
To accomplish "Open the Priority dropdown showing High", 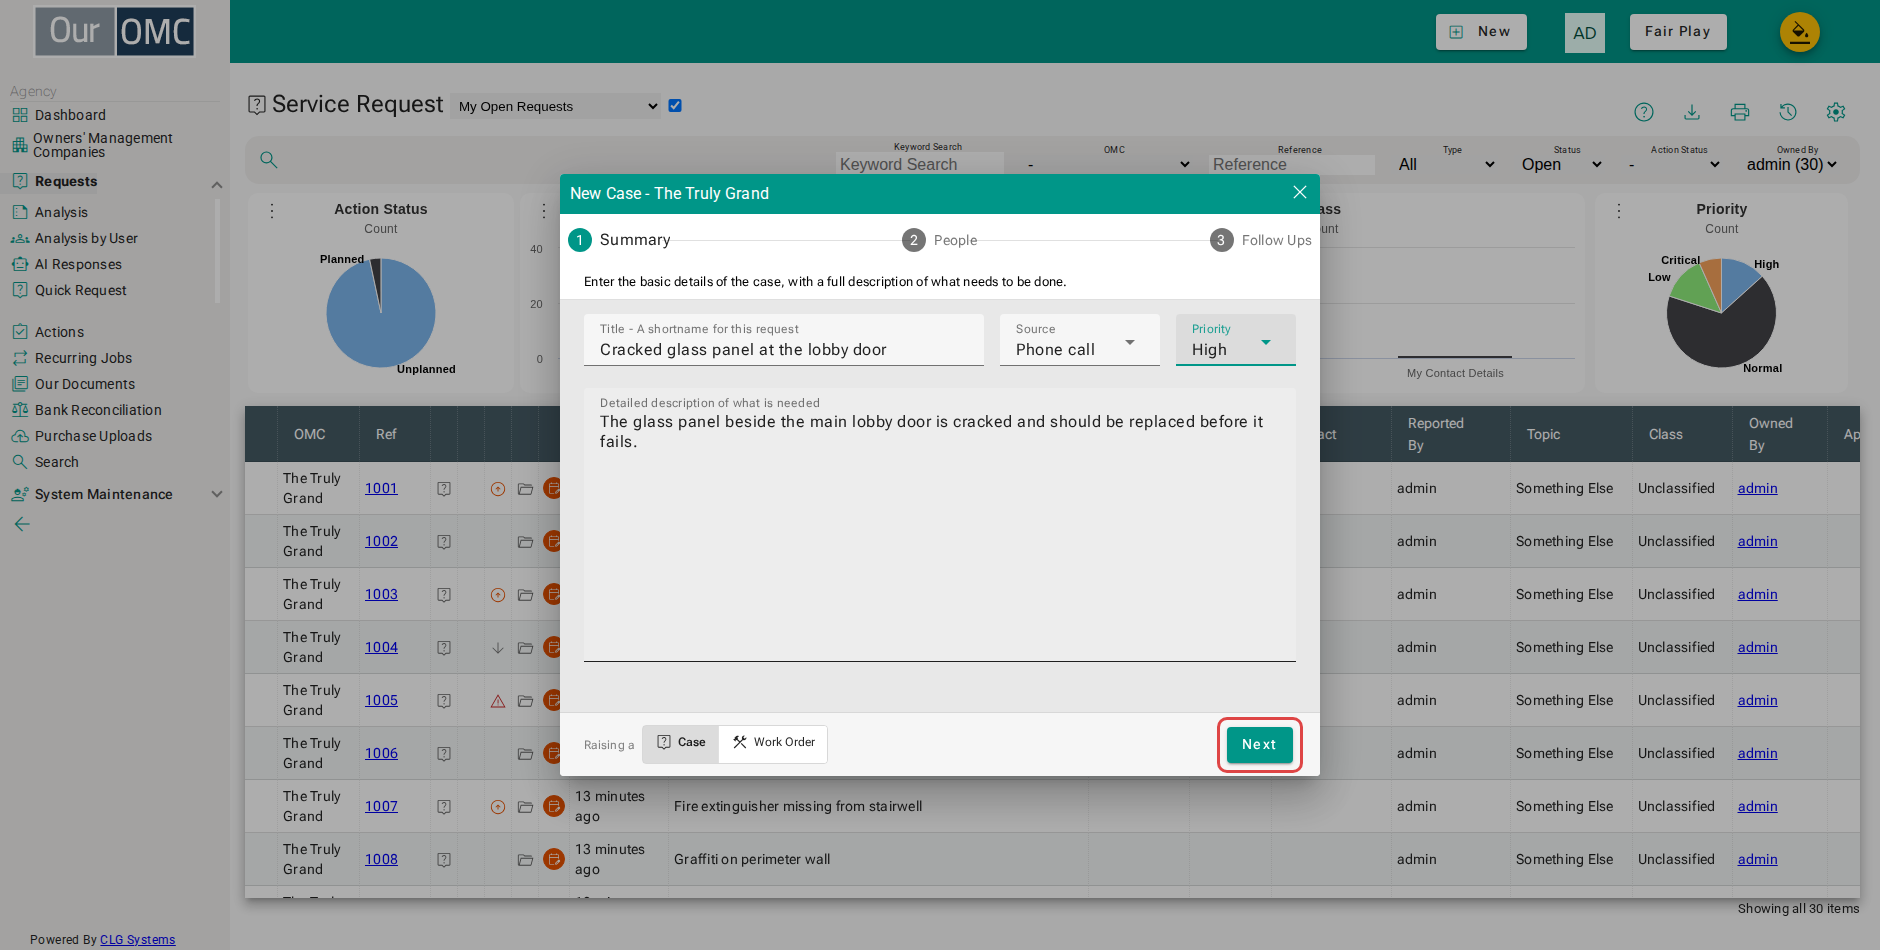I will (x=1235, y=340).
